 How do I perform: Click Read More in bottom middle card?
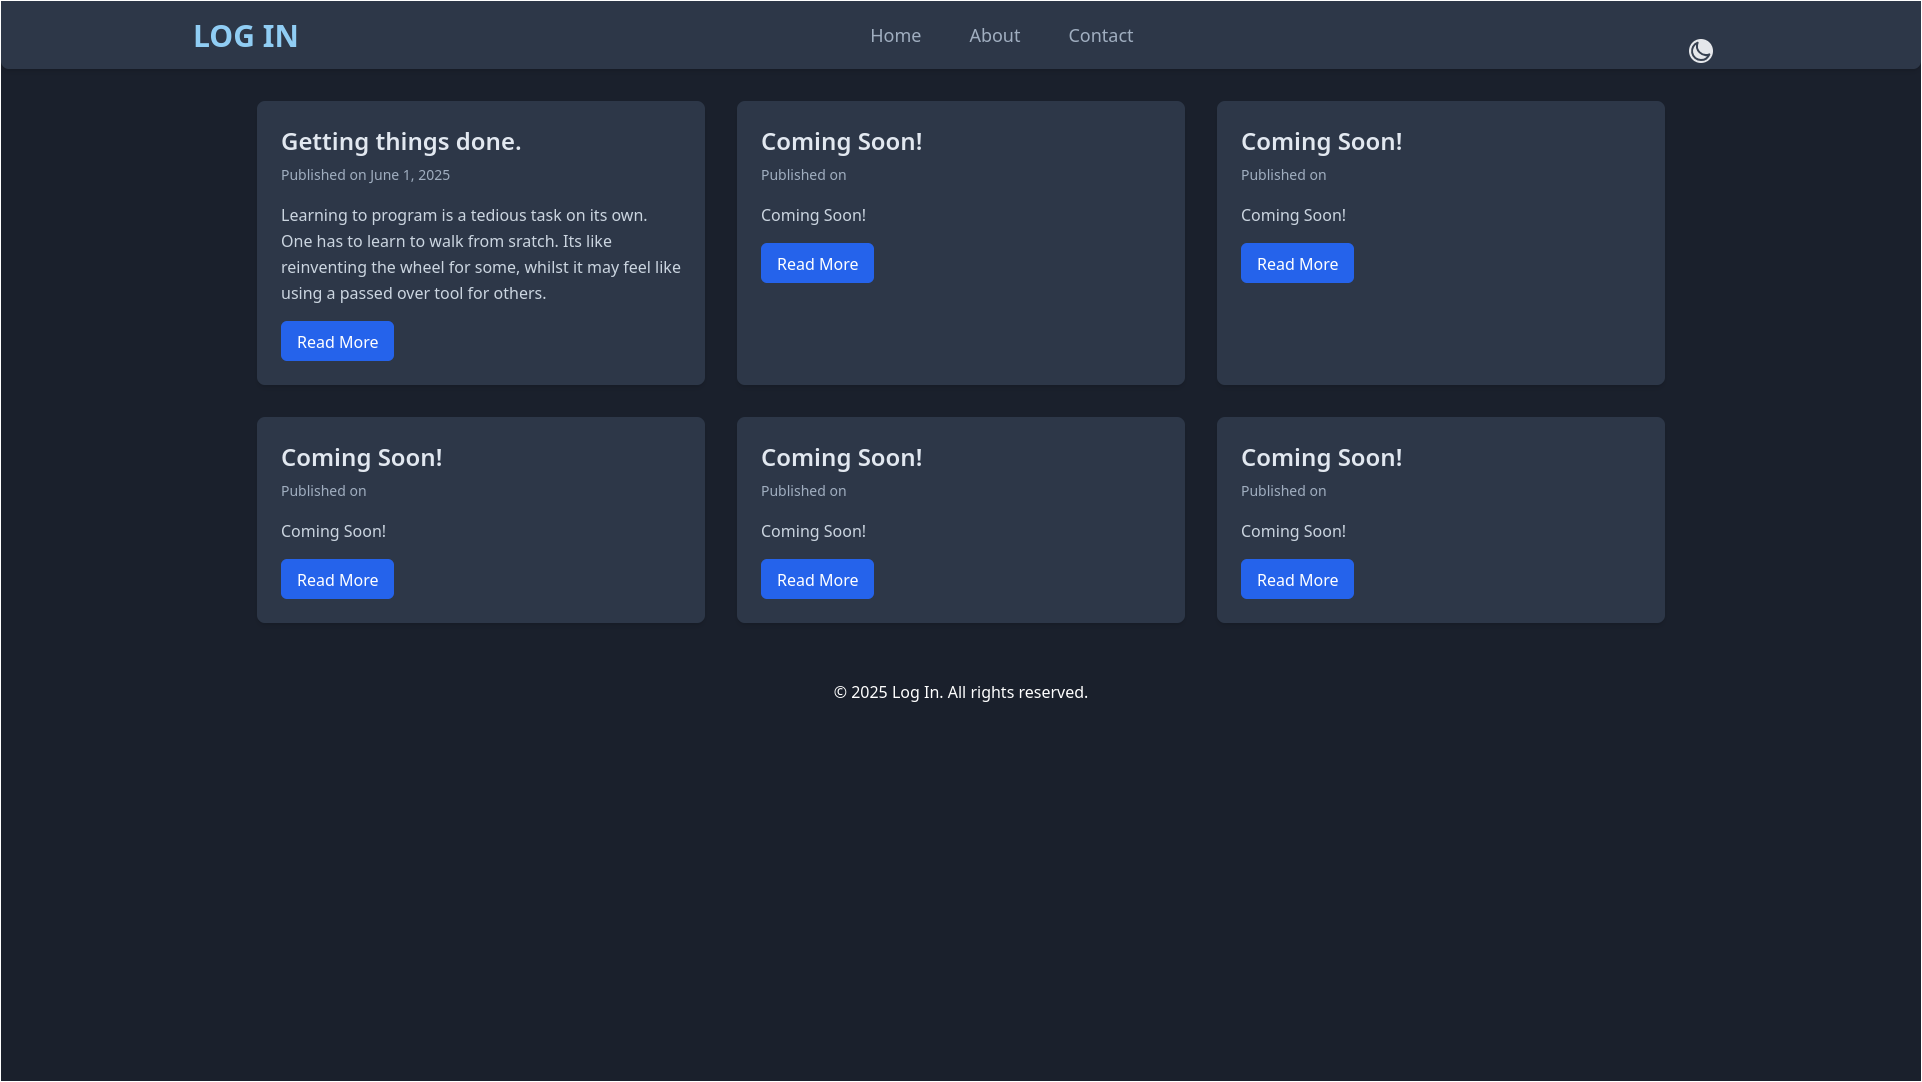tap(817, 580)
